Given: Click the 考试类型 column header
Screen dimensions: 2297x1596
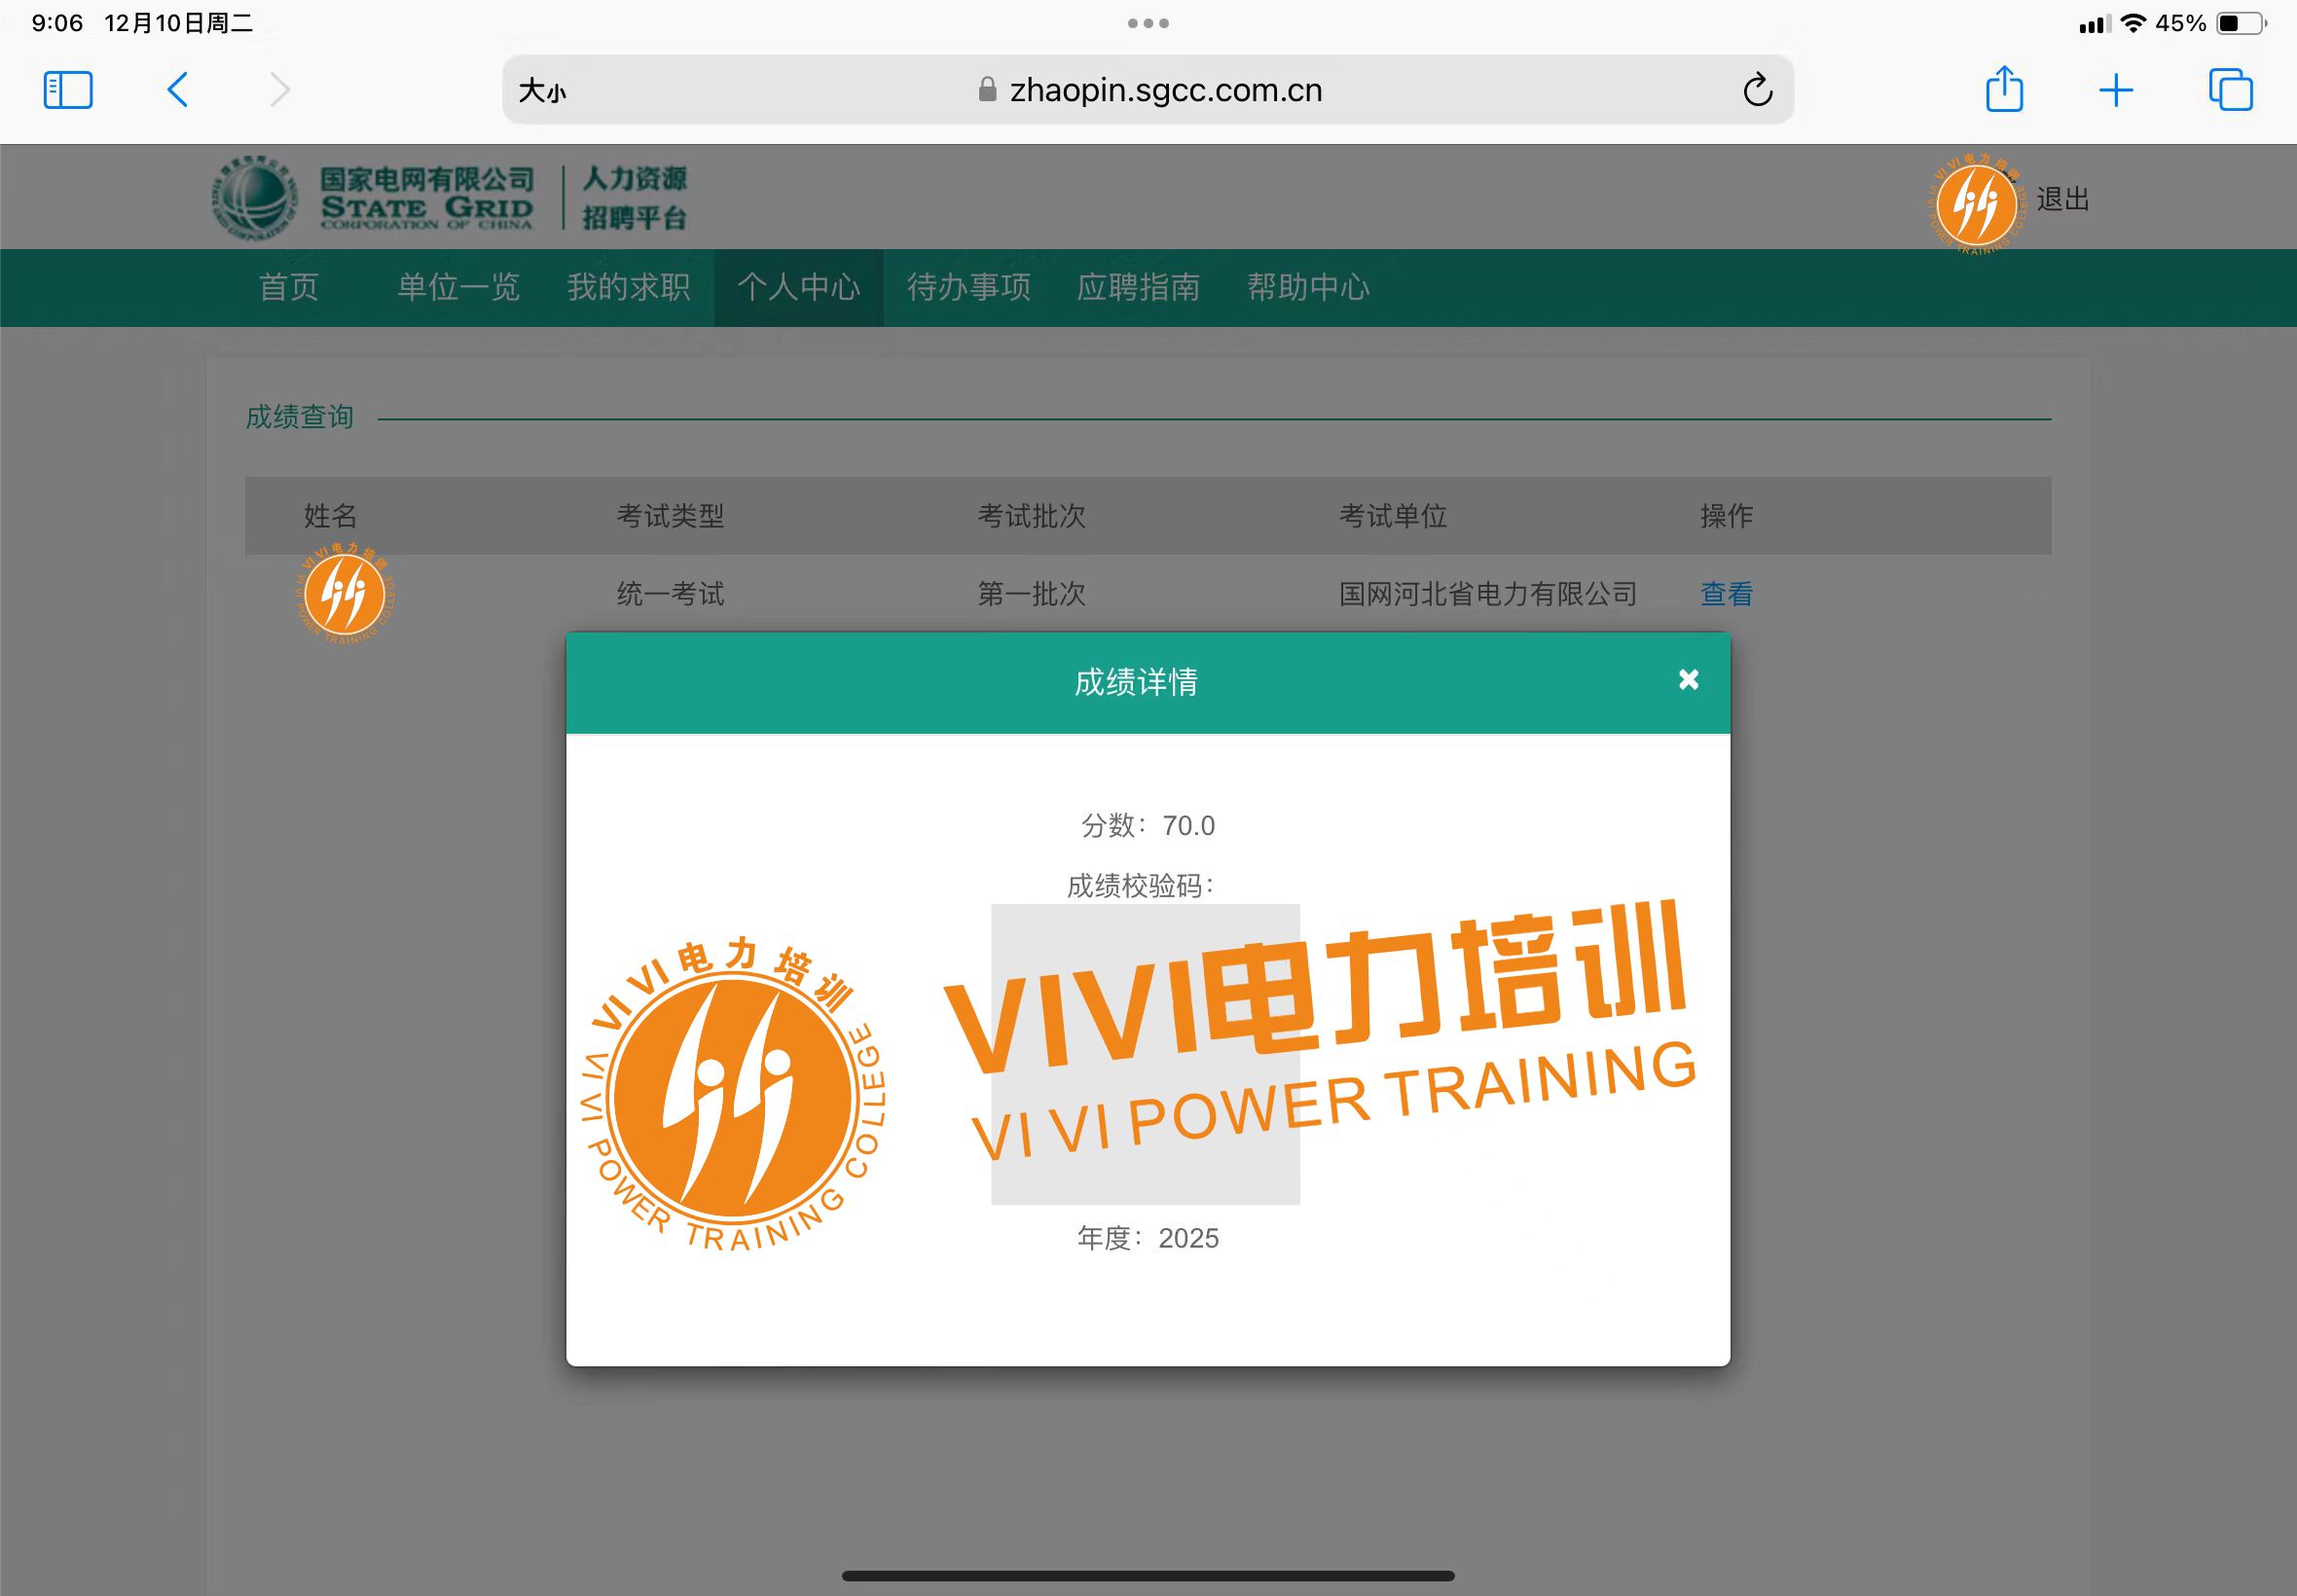Looking at the screenshot, I should (x=670, y=516).
